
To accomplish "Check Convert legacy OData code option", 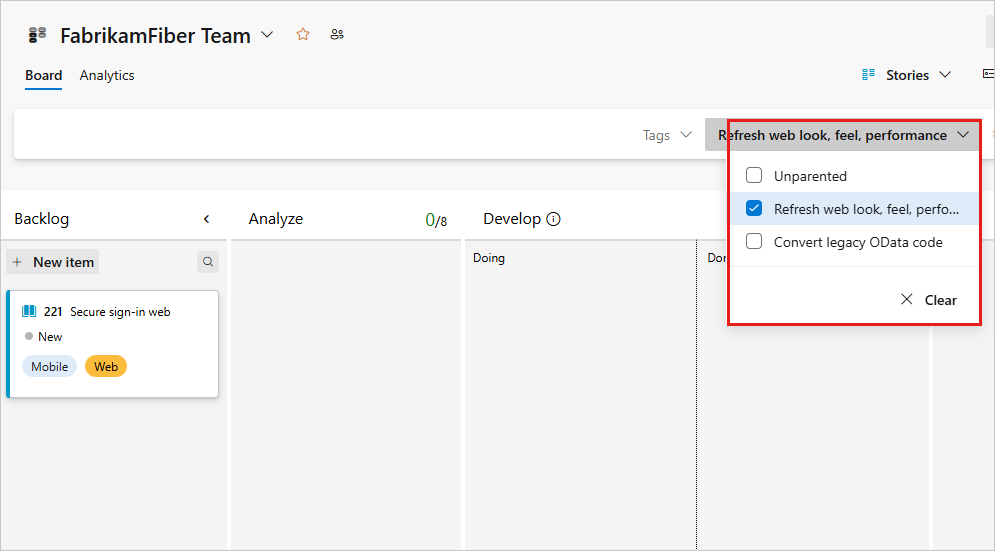I will click(754, 241).
